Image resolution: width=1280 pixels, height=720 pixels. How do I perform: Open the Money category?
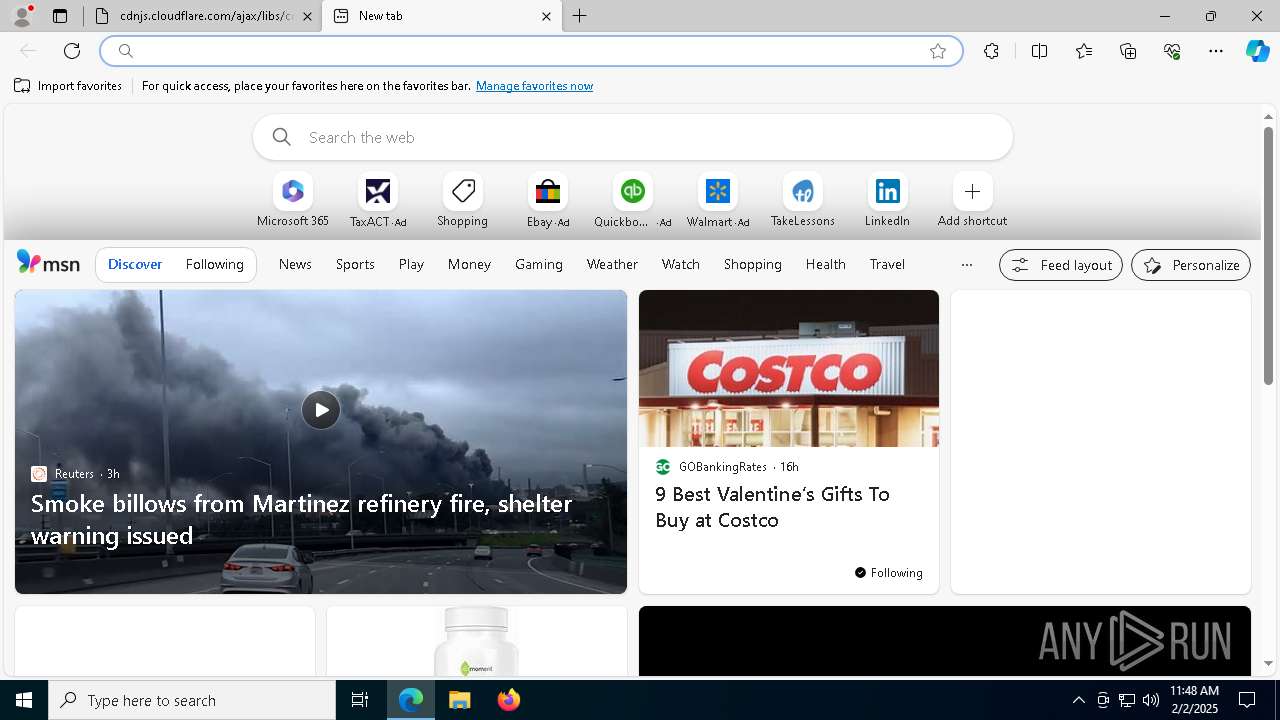(469, 264)
